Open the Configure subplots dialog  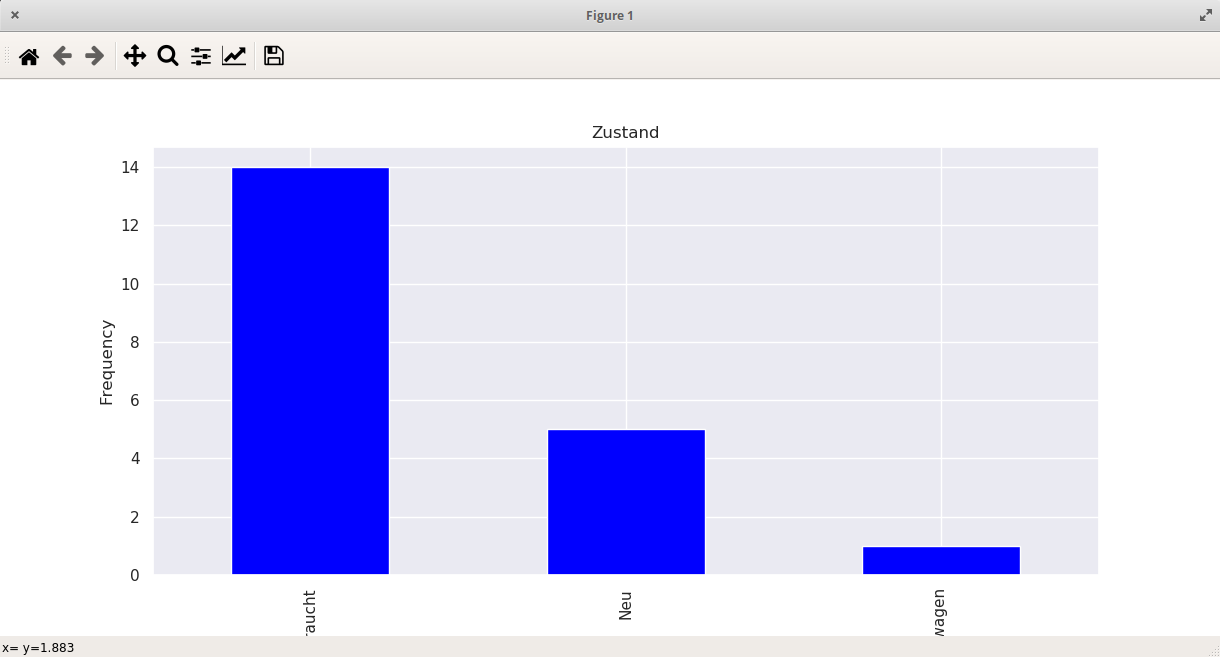click(201, 56)
